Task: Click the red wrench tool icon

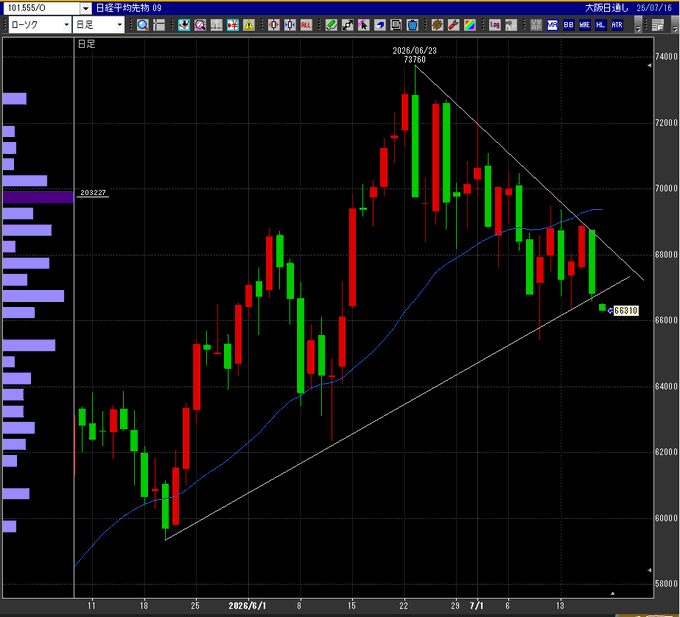Action: (x=454, y=25)
